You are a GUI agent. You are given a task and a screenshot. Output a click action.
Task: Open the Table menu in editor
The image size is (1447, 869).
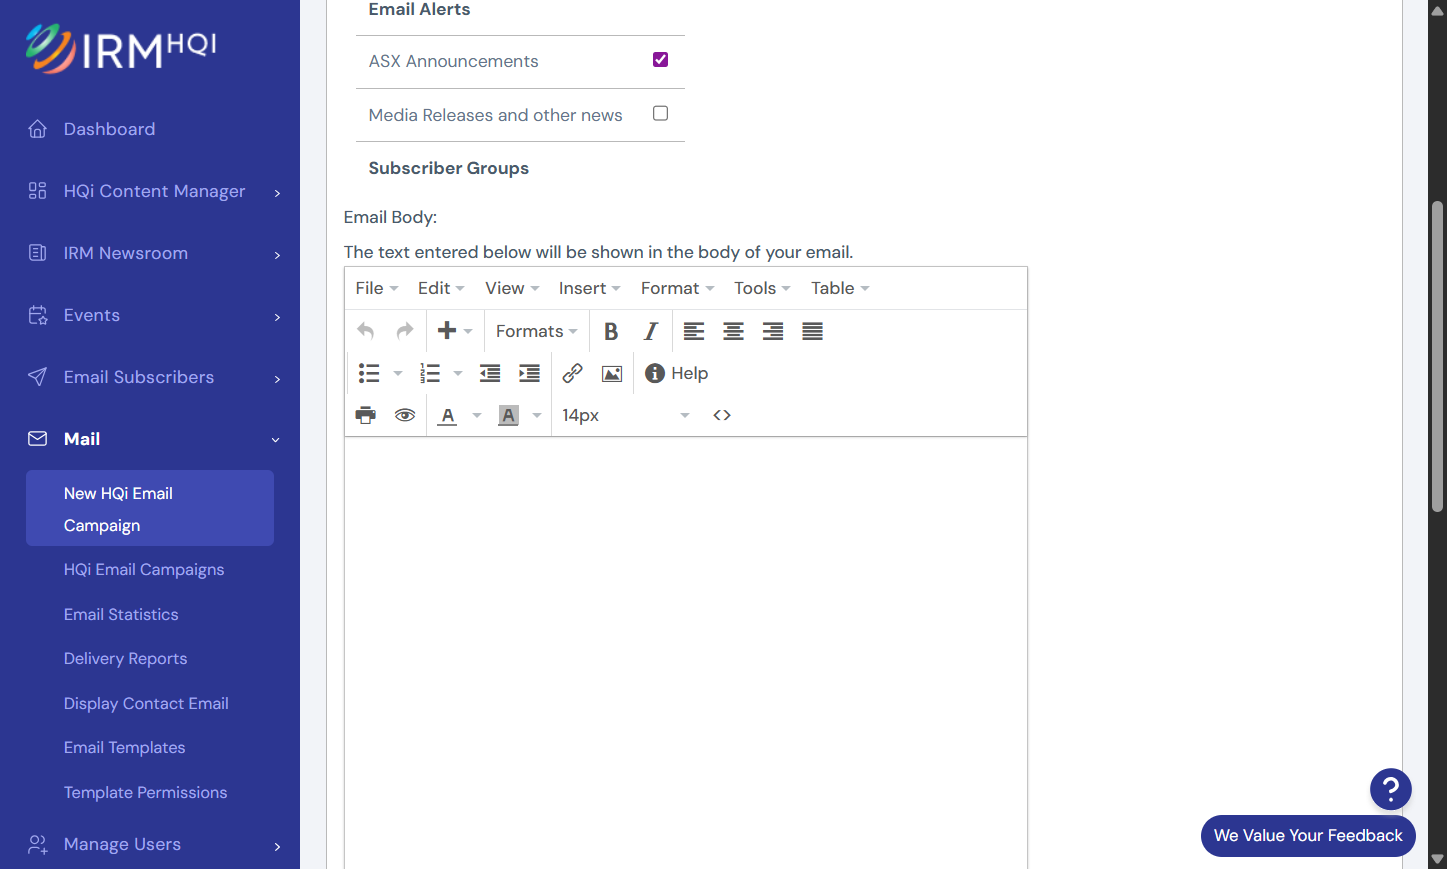[x=840, y=288]
